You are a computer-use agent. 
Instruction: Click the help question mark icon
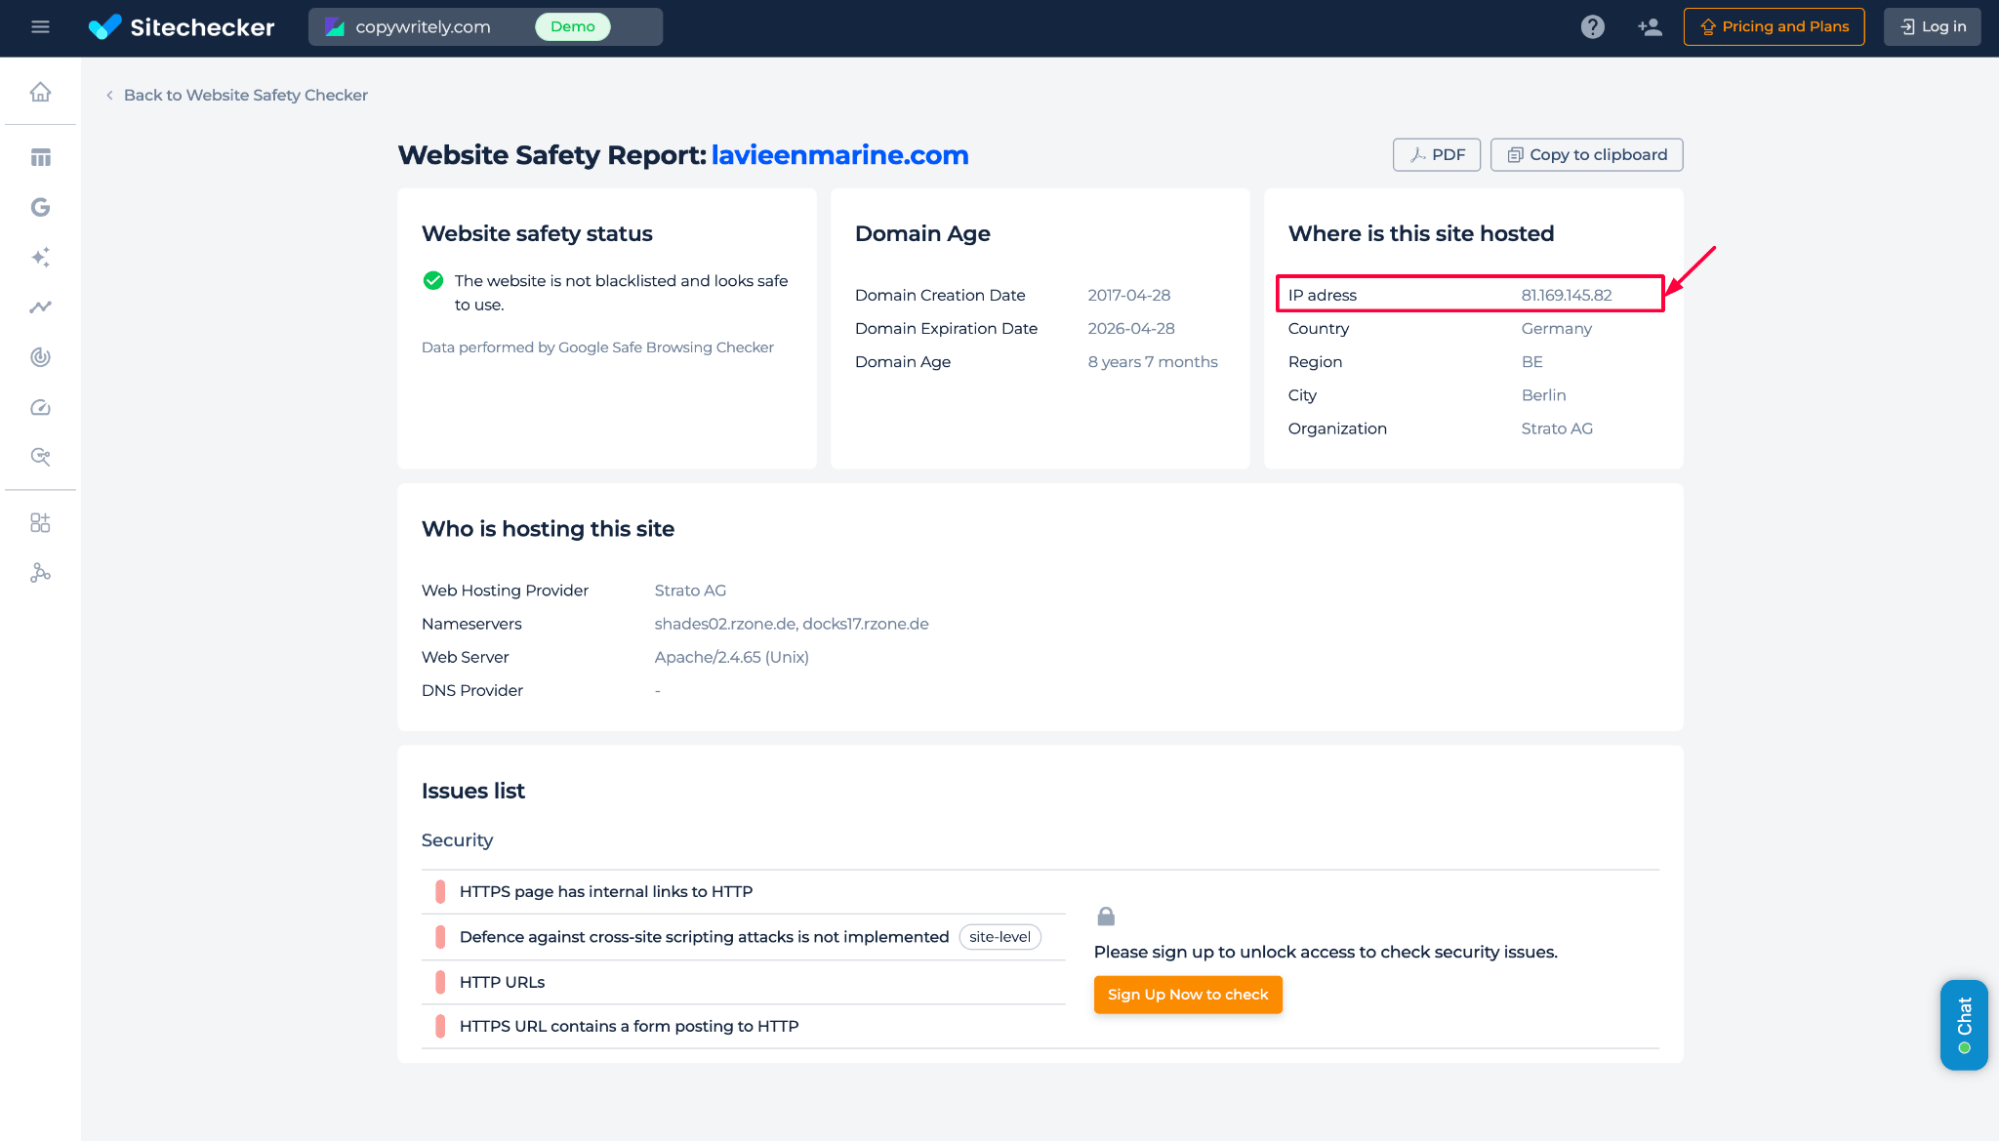pos(1592,27)
